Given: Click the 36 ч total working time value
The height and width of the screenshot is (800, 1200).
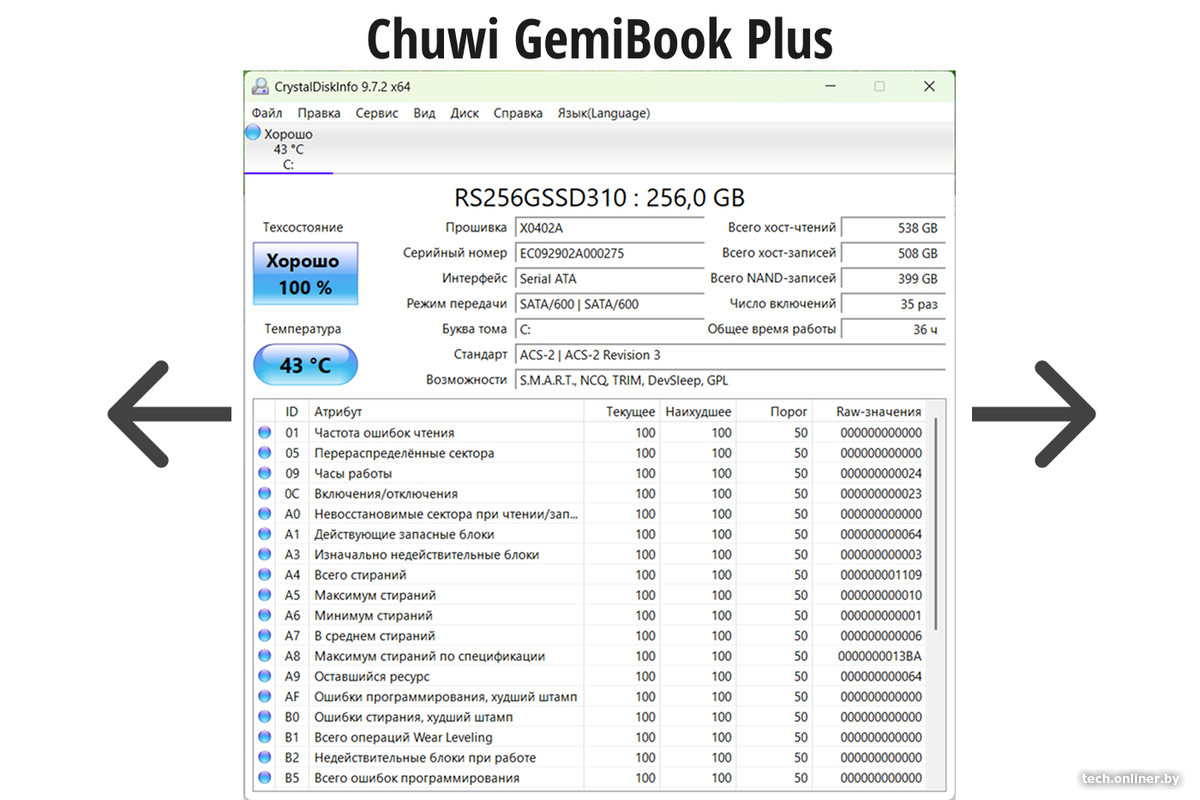Looking at the screenshot, I should point(894,329).
